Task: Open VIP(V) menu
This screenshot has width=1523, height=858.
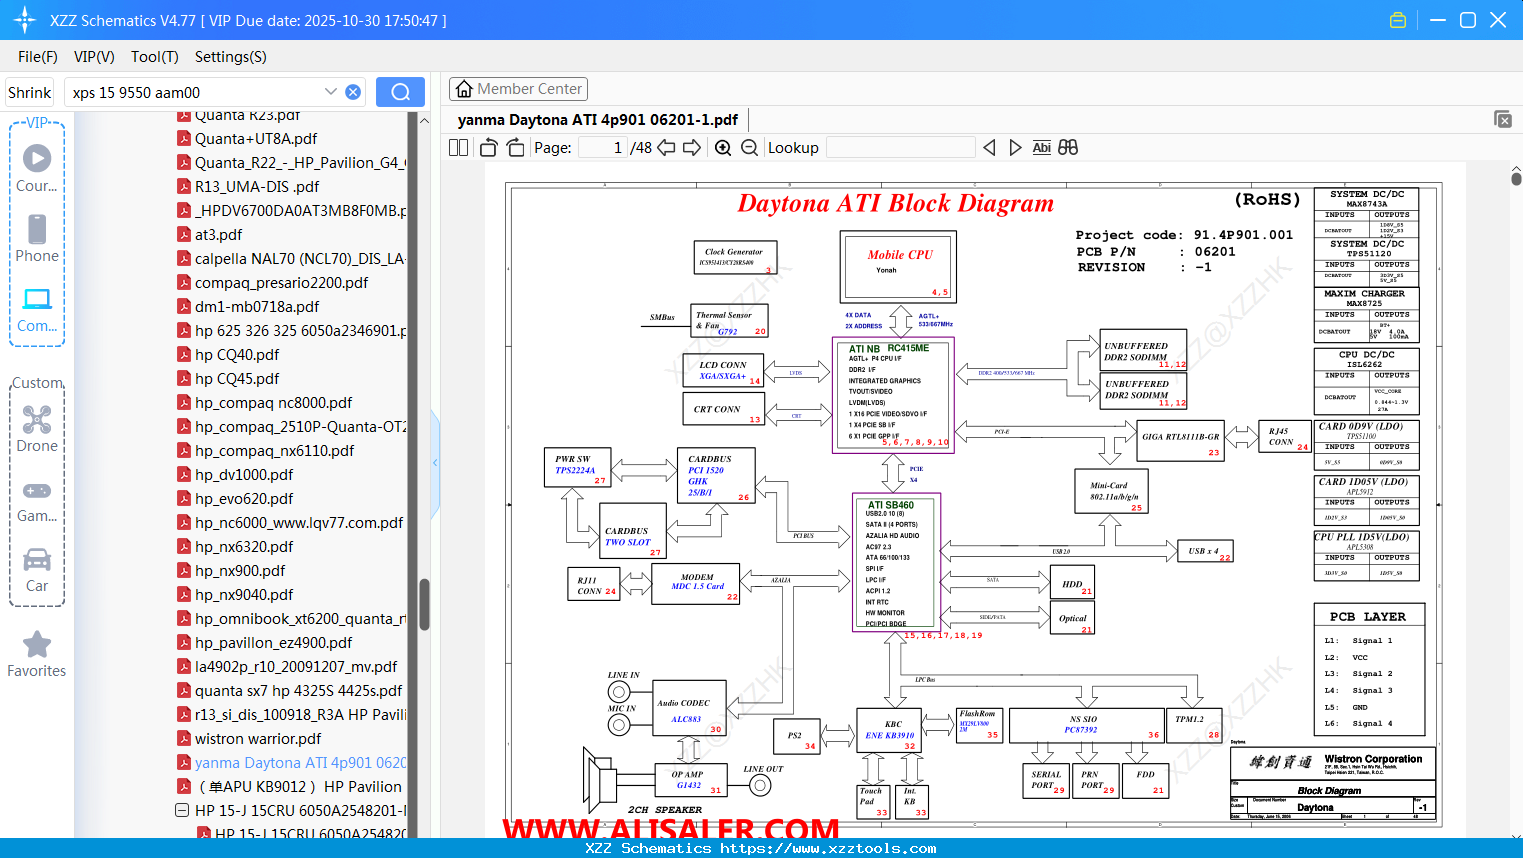Action: click(x=94, y=57)
